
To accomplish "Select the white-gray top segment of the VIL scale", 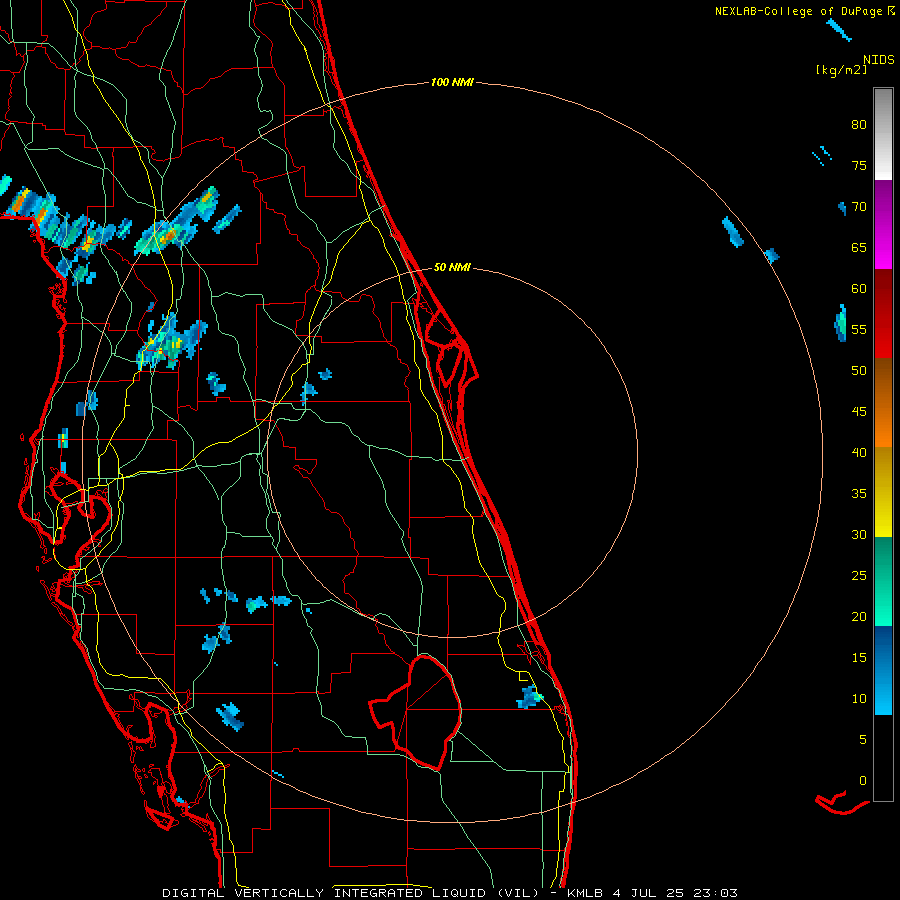I will click(883, 134).
